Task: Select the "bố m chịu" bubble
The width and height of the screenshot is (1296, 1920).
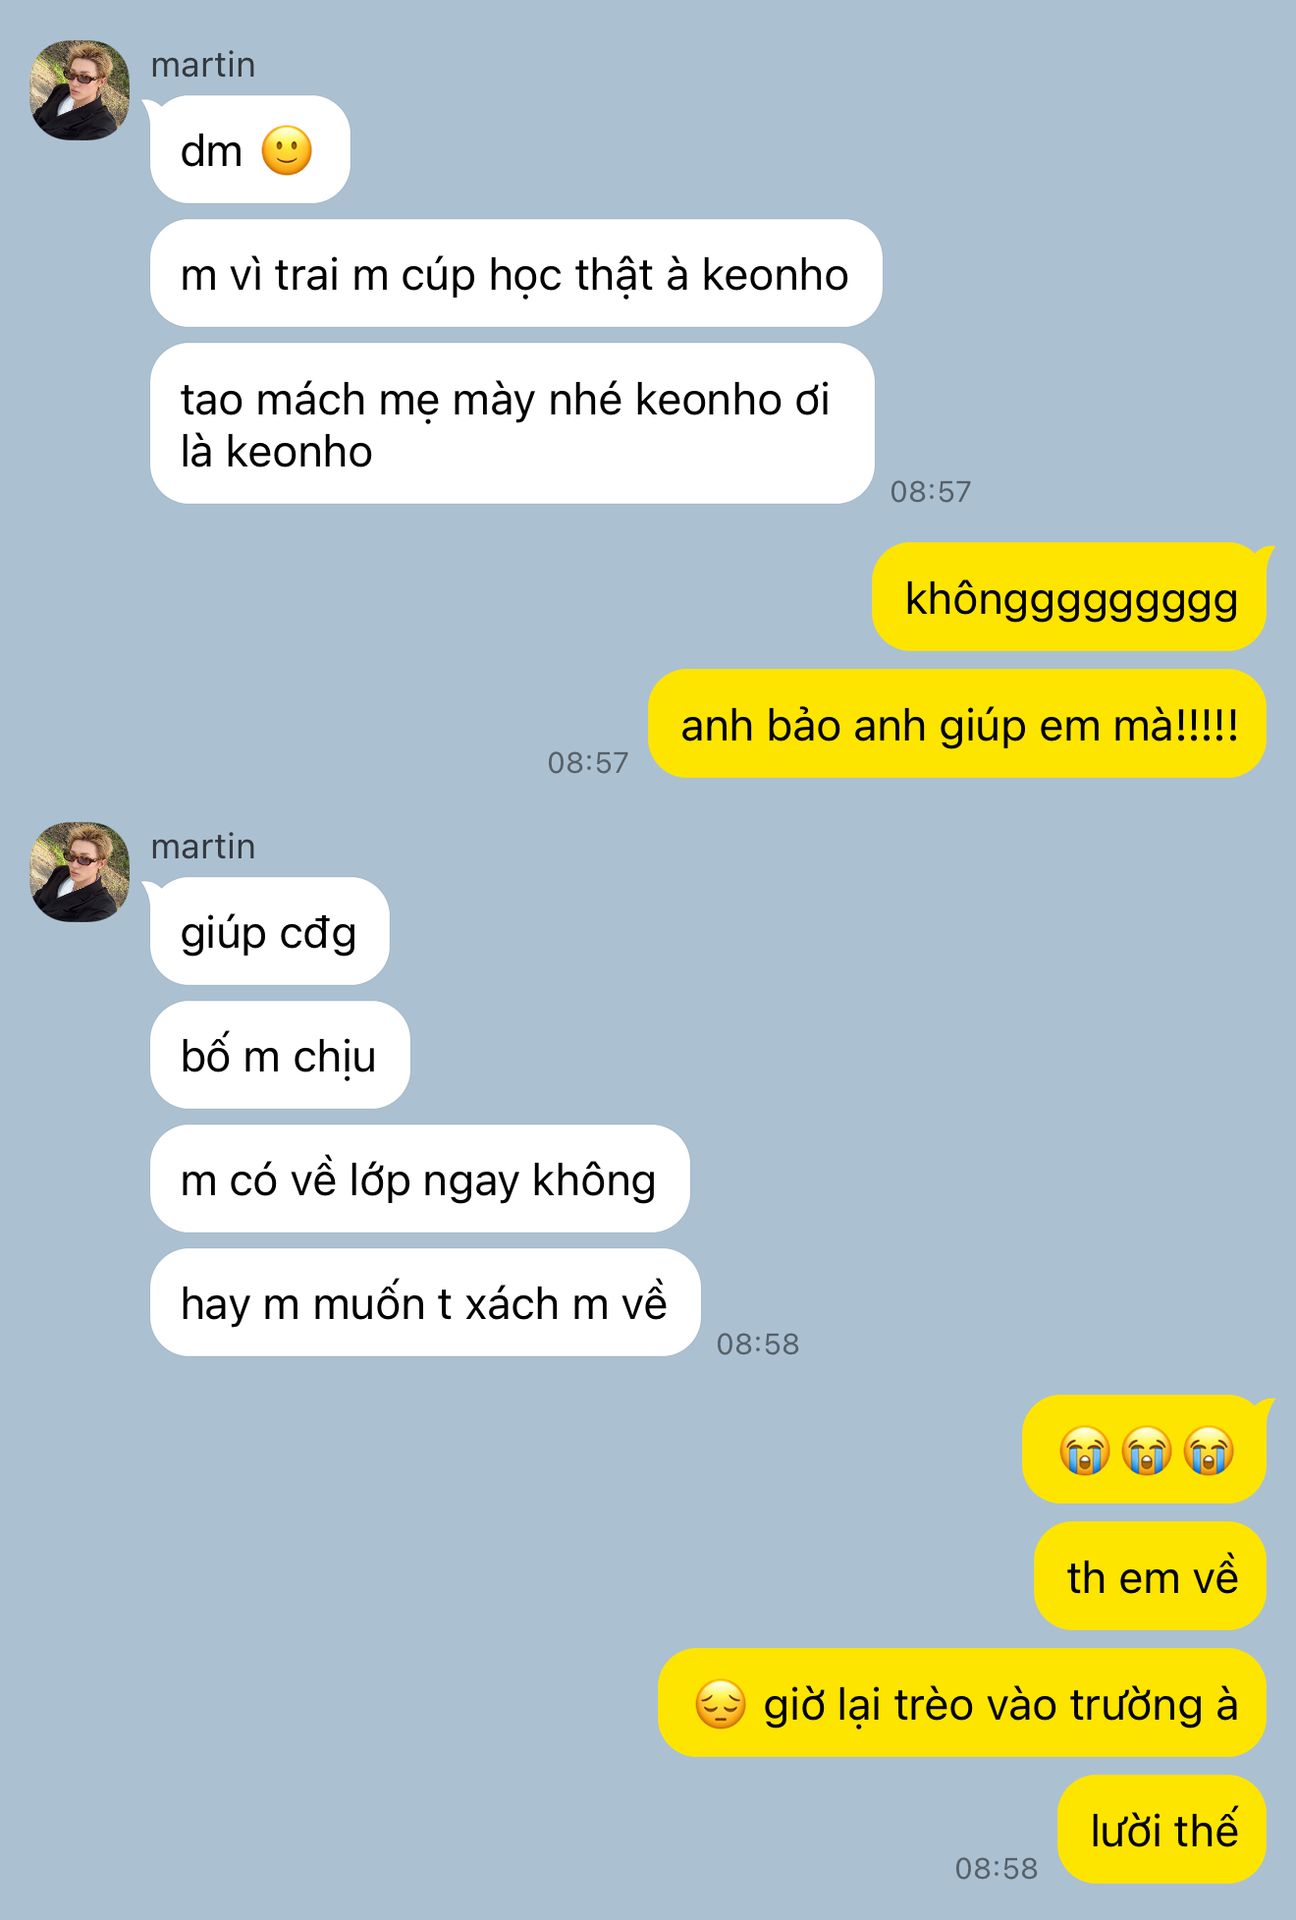Action: pyautogui.click(x=280, y=1055)
